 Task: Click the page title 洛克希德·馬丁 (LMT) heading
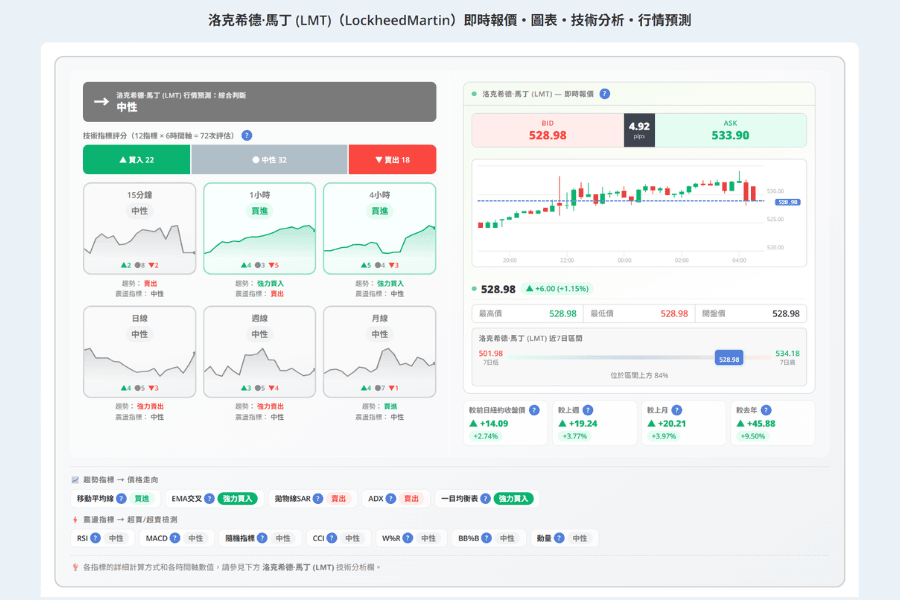[449, 21]
